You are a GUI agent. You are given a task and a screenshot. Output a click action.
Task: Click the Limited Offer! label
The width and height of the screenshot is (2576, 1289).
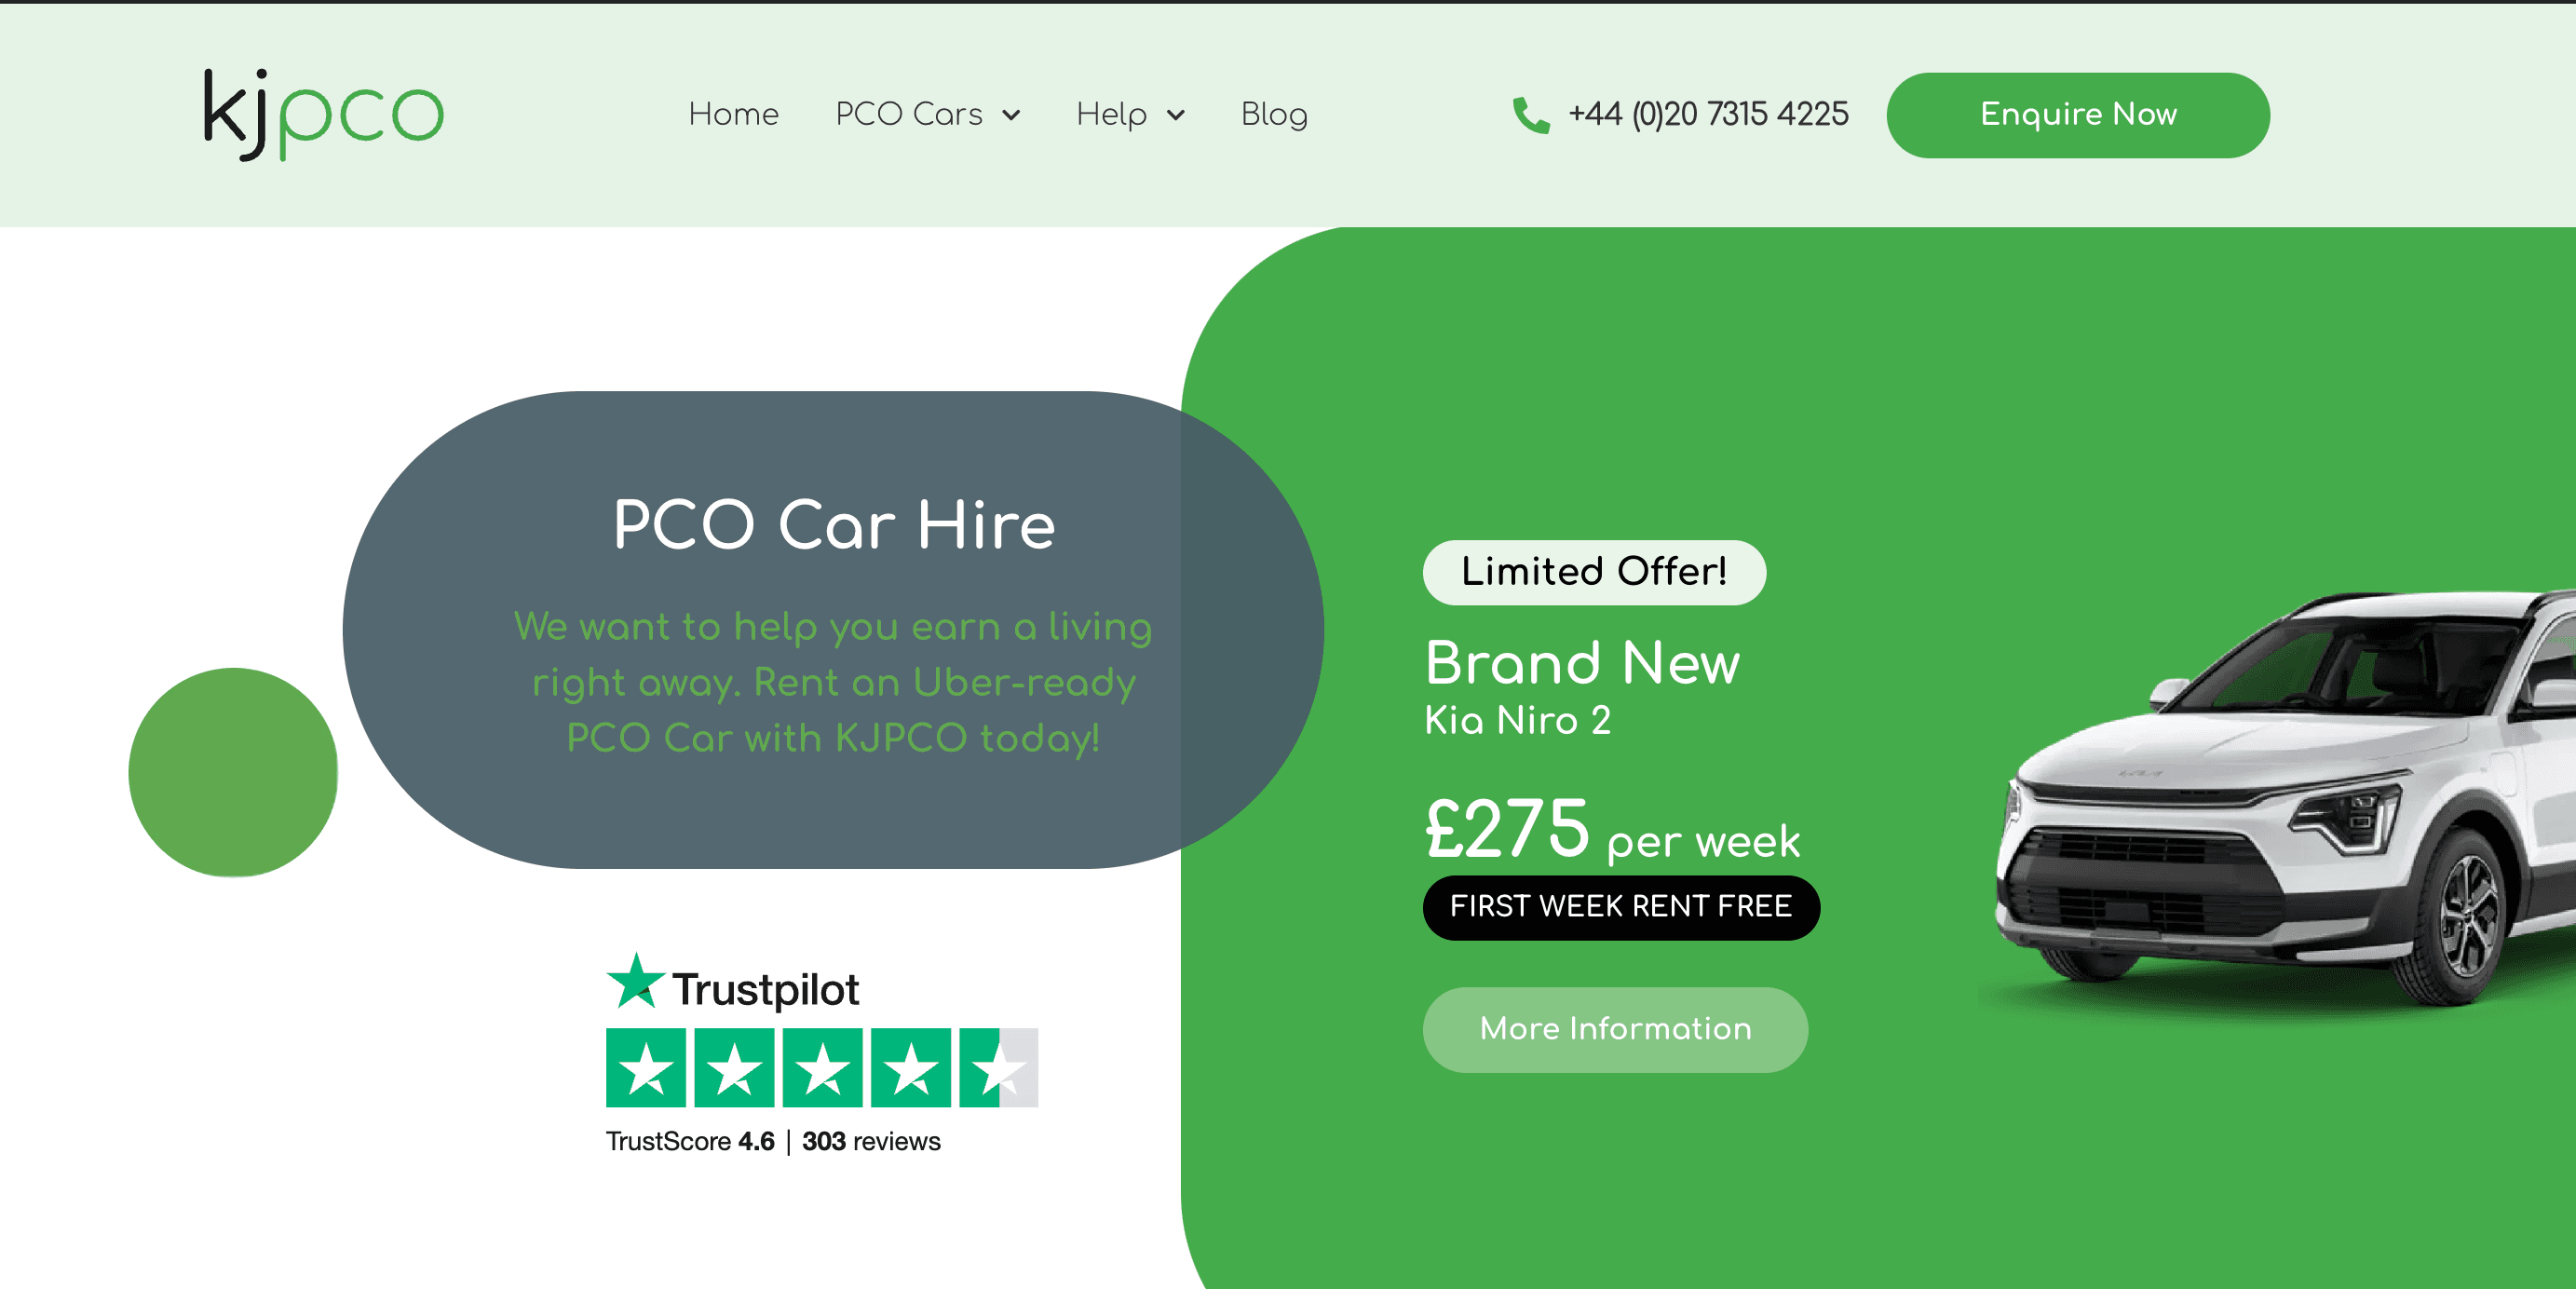tap(1594, 572)
